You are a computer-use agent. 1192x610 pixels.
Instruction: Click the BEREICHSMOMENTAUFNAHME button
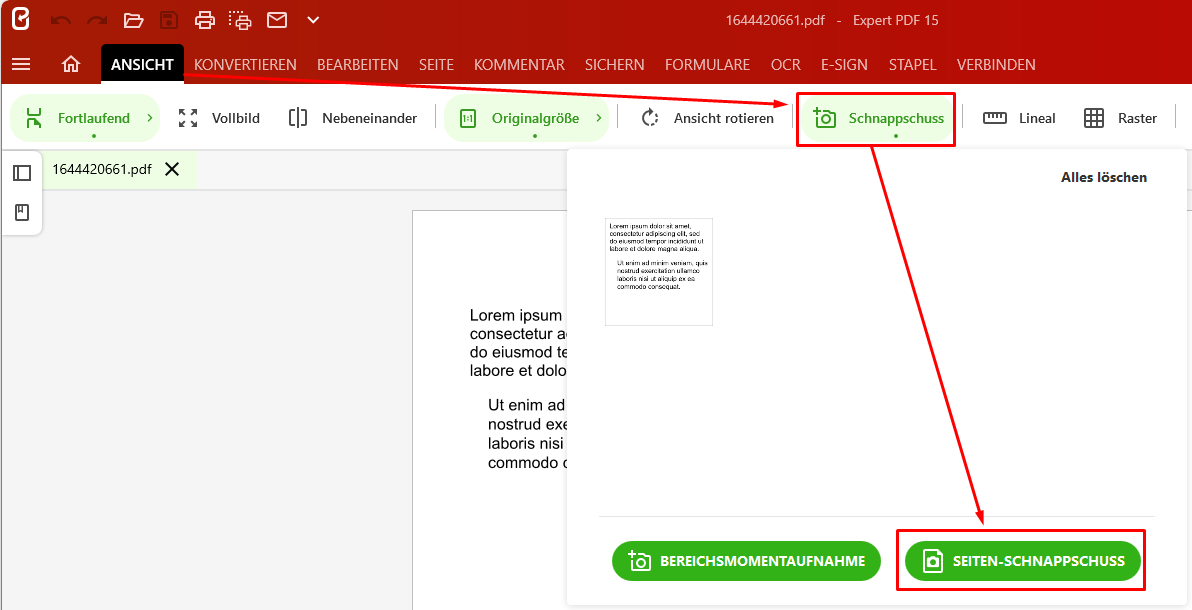point(746,561)
